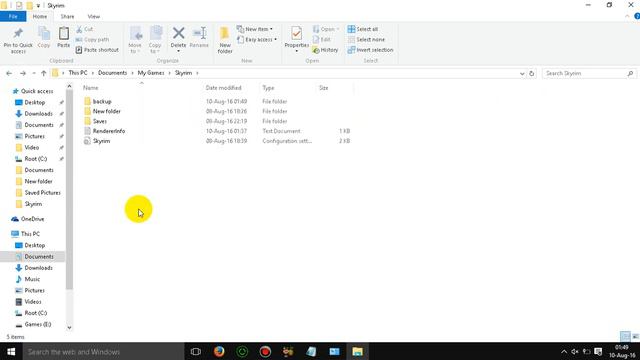Click My Games in the address bar
The width and height of the screenshot is (640, 360).
pyautogui.click(x=151, y=73)
